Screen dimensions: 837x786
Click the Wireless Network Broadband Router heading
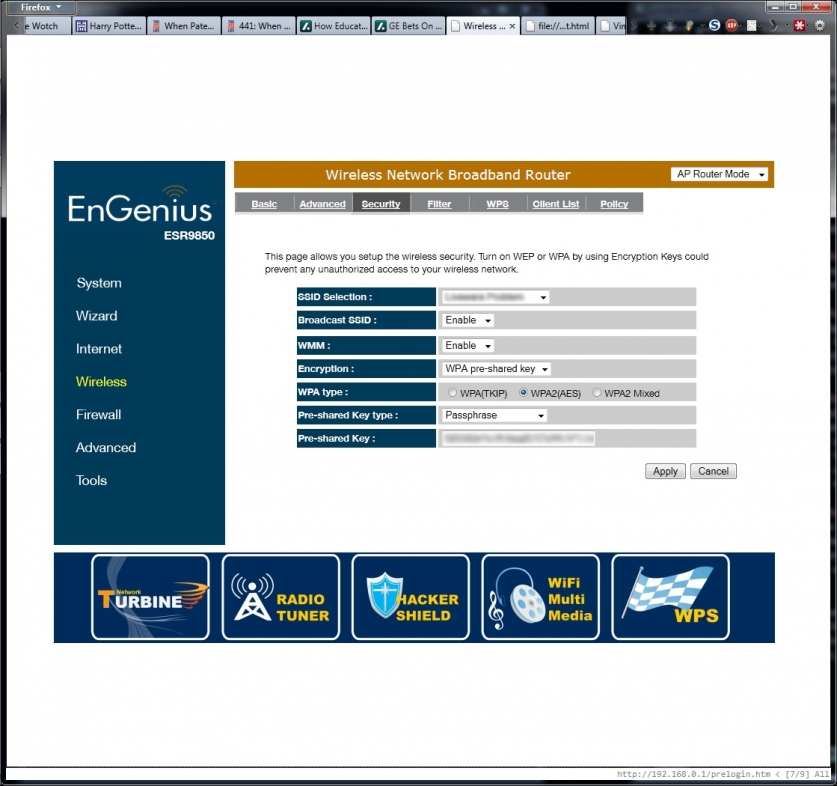(x=448, y=175)
